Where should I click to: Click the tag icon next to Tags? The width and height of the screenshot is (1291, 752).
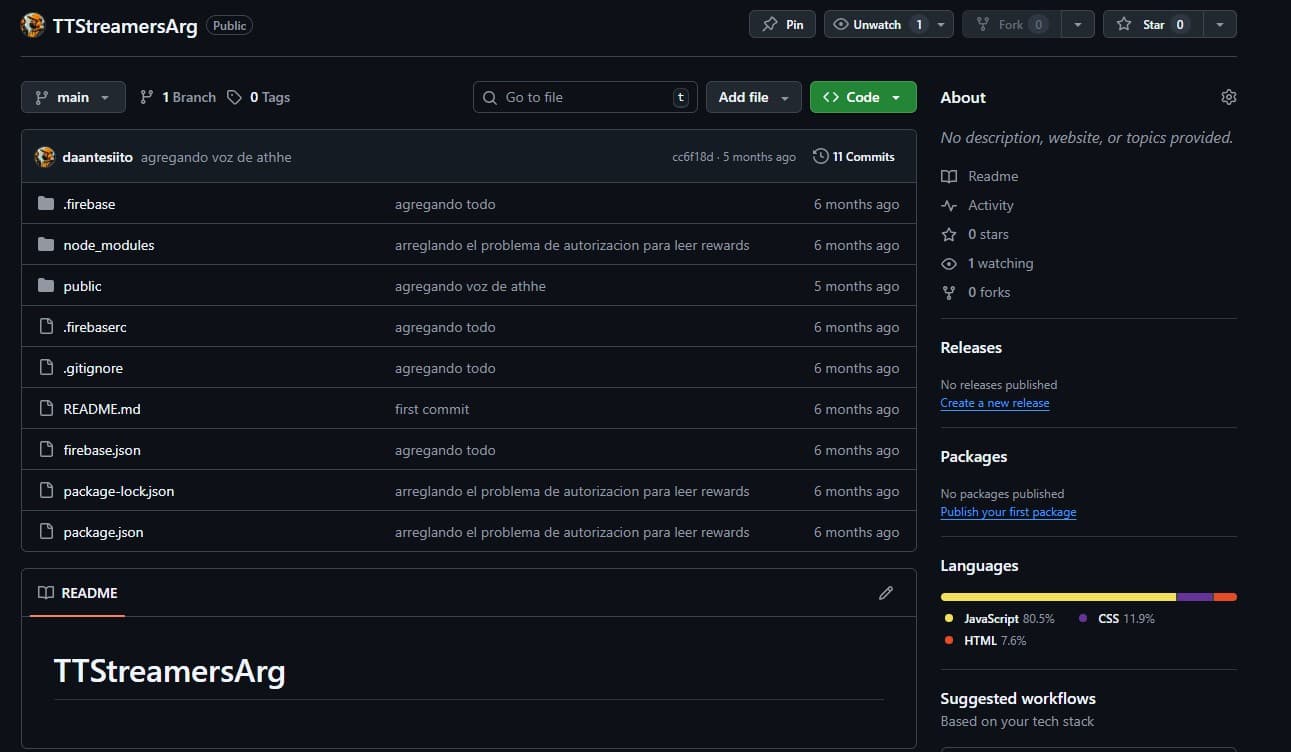pos(234,97)
